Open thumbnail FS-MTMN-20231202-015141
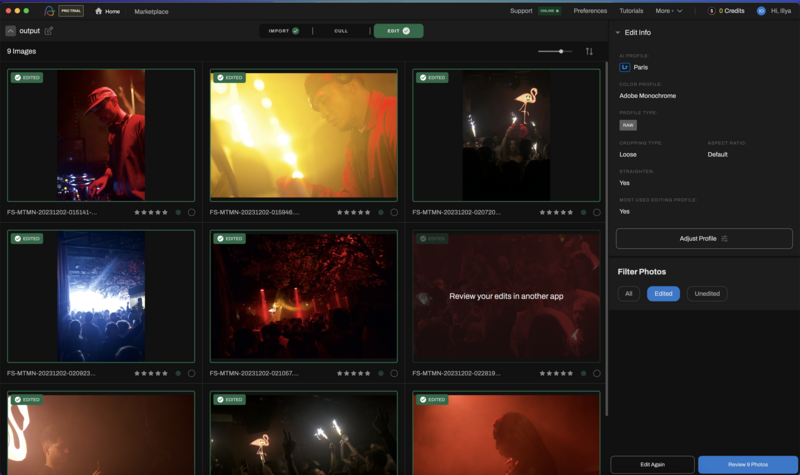The width and height of the screenshot is (800, 475). click(x=101, y=135)
